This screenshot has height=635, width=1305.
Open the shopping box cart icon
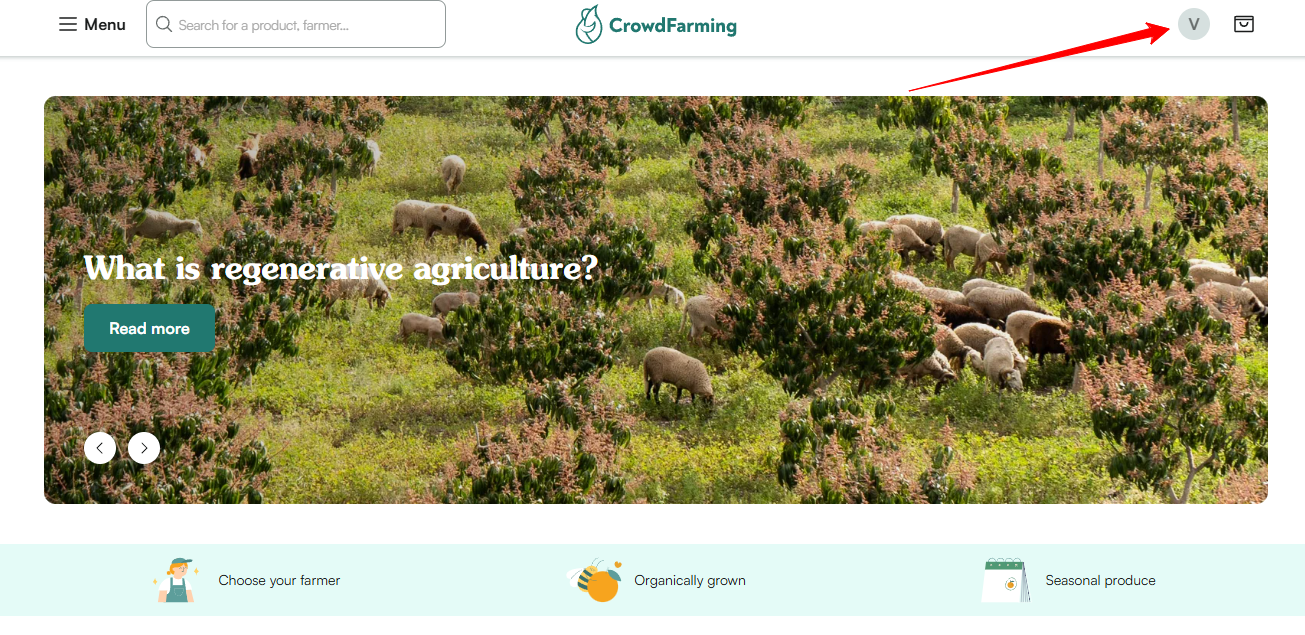(1243, 24)
